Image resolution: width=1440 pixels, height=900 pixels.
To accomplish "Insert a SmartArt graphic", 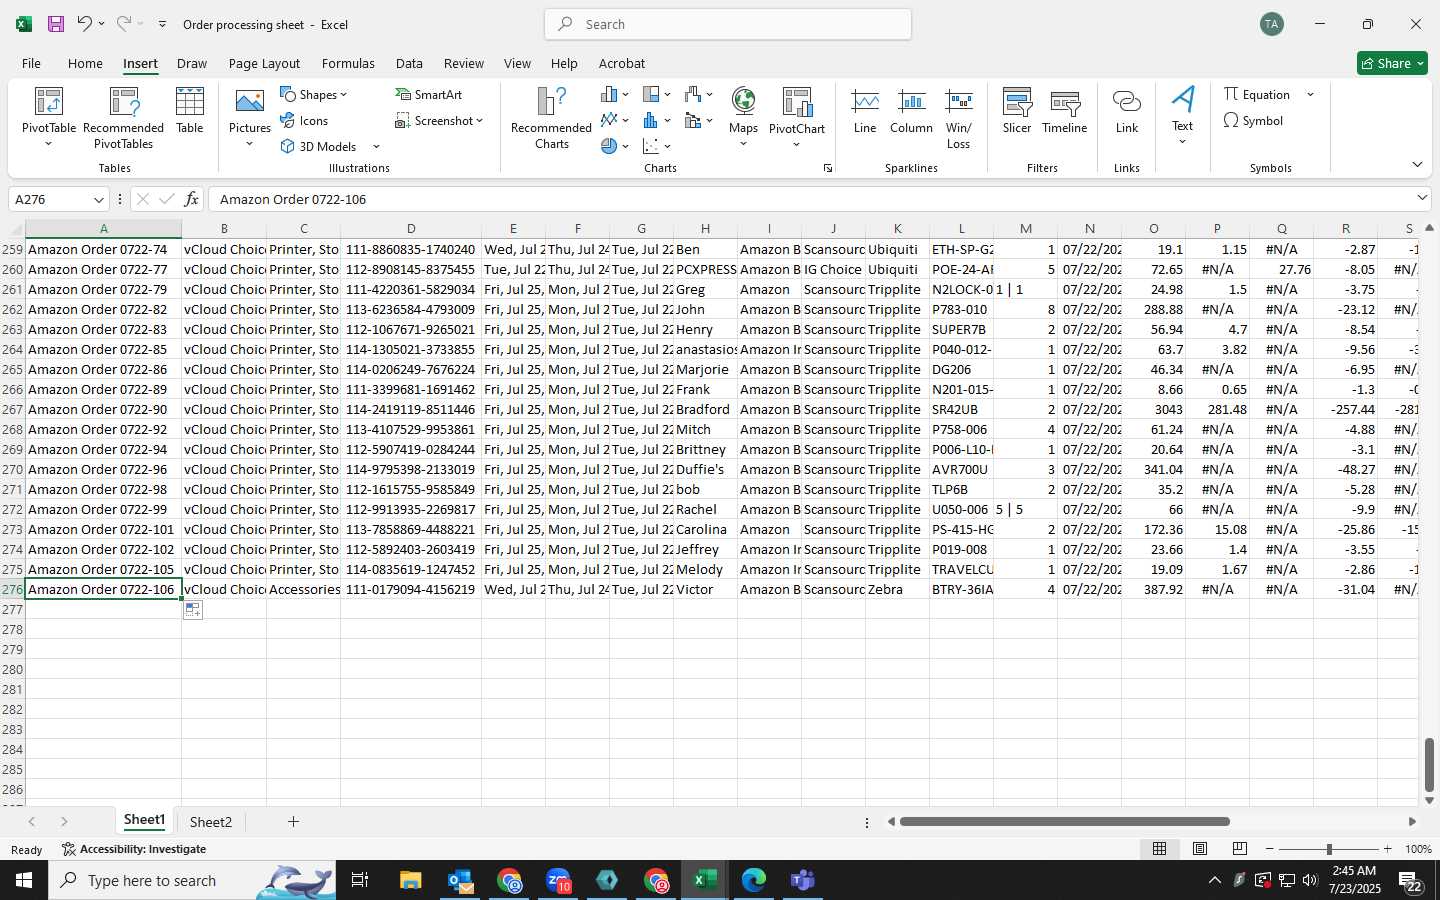I will (428, 95).
